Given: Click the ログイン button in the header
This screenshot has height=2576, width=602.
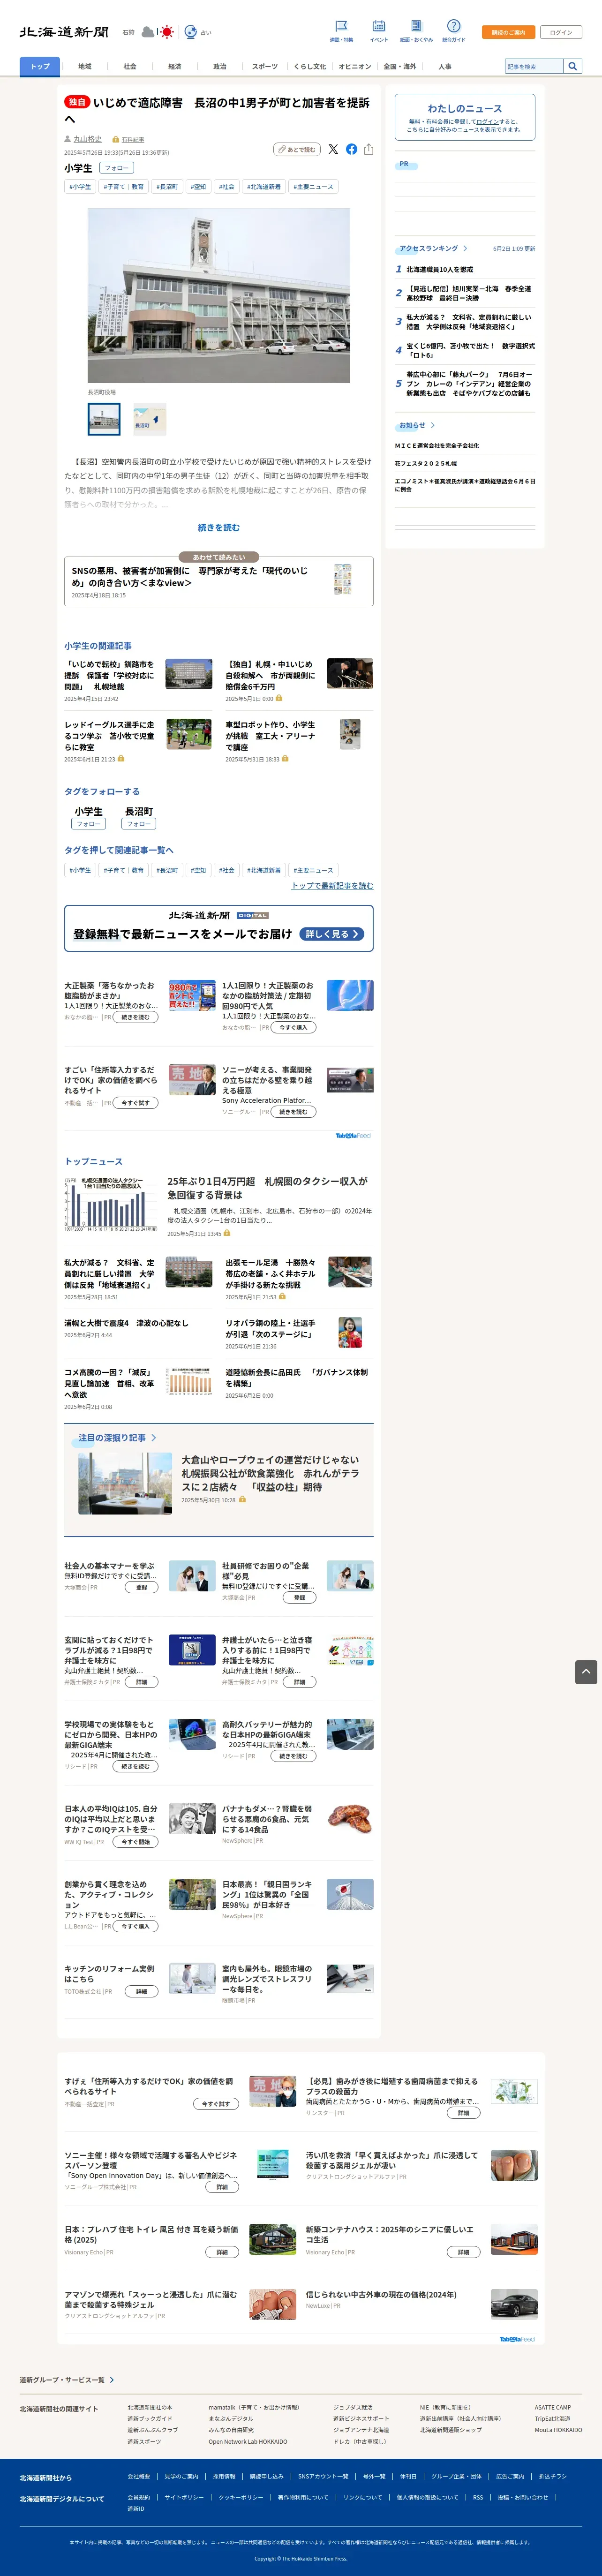Looking at the screenshot, I should click(561, 32).
